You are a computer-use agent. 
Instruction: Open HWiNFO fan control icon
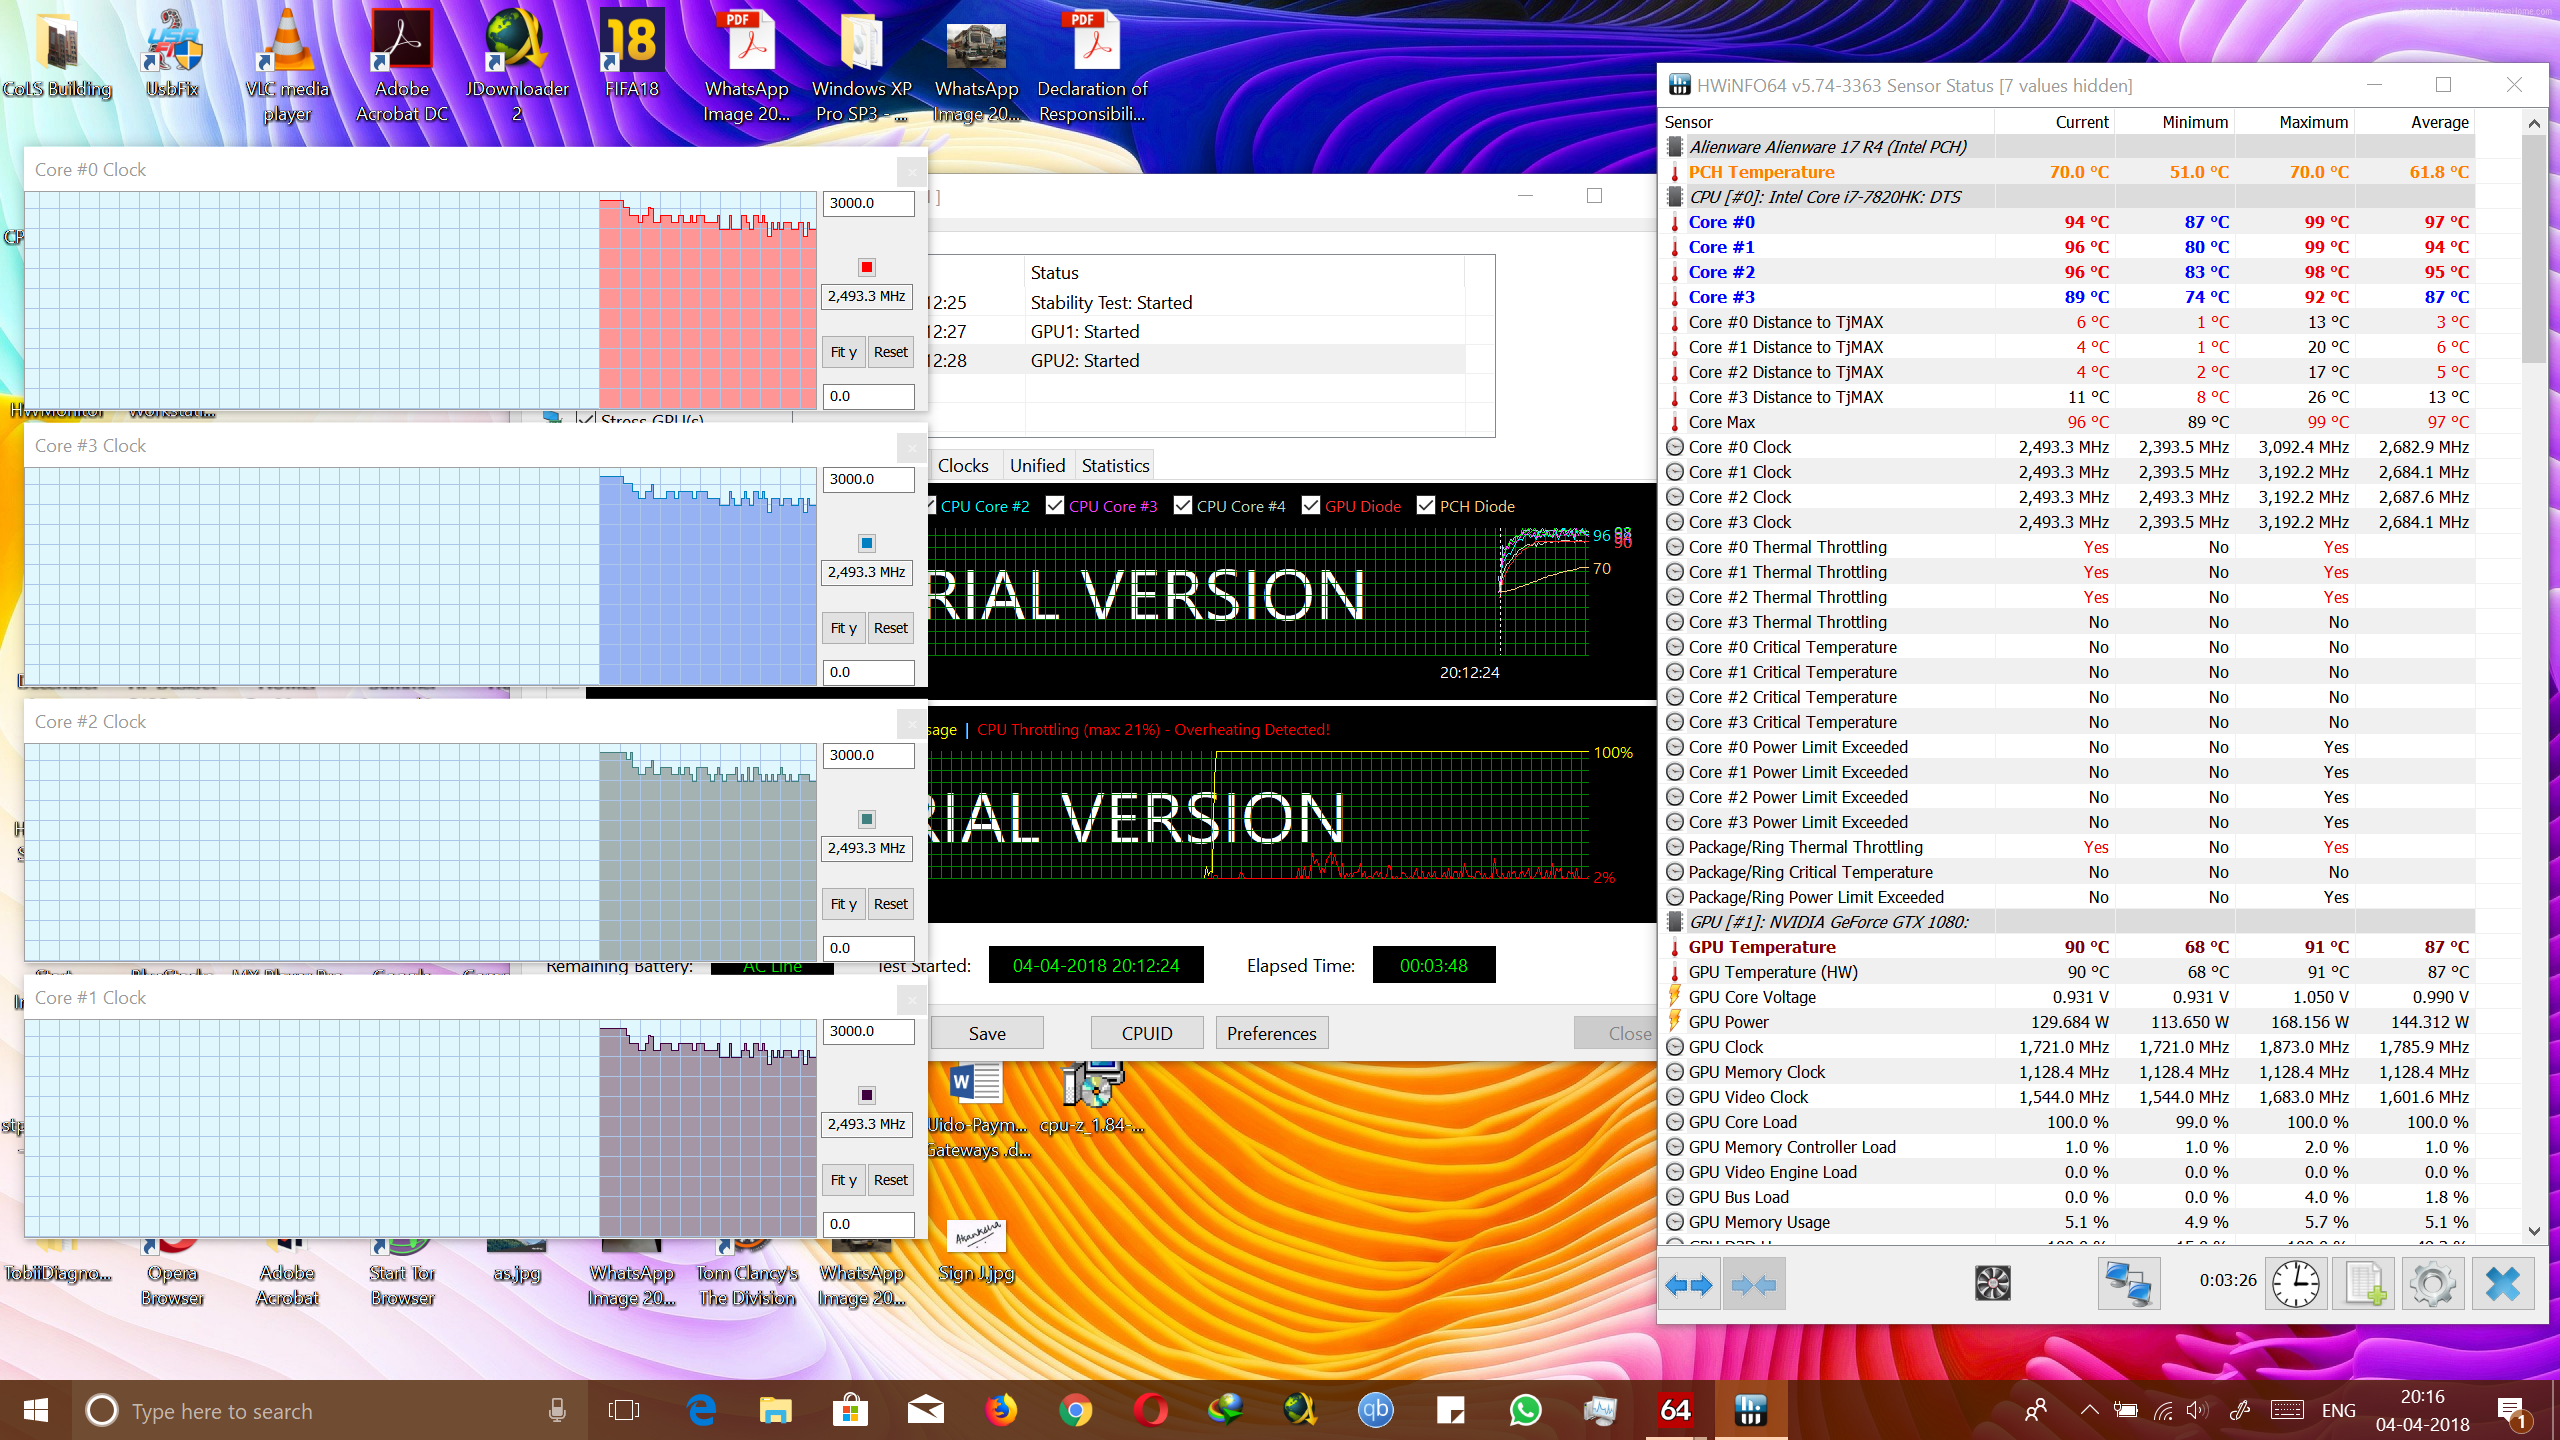point(1992,1284)
